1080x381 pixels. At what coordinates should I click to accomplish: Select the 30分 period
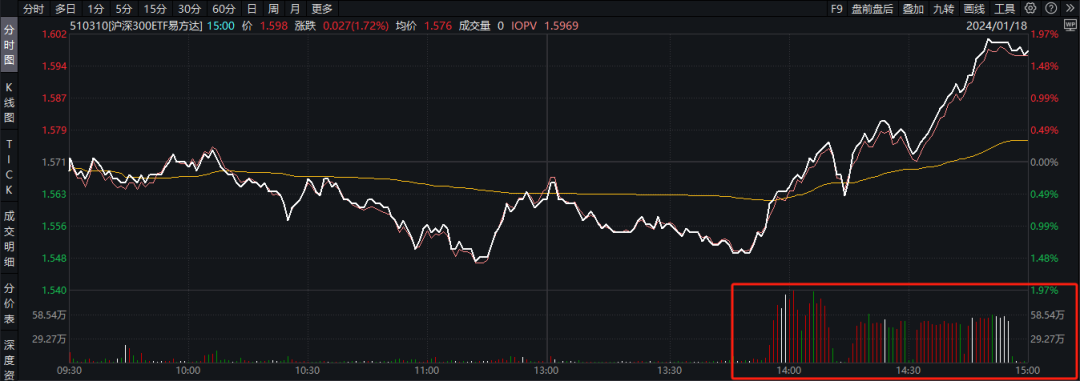pyautogui.click(x=189, y=9)
